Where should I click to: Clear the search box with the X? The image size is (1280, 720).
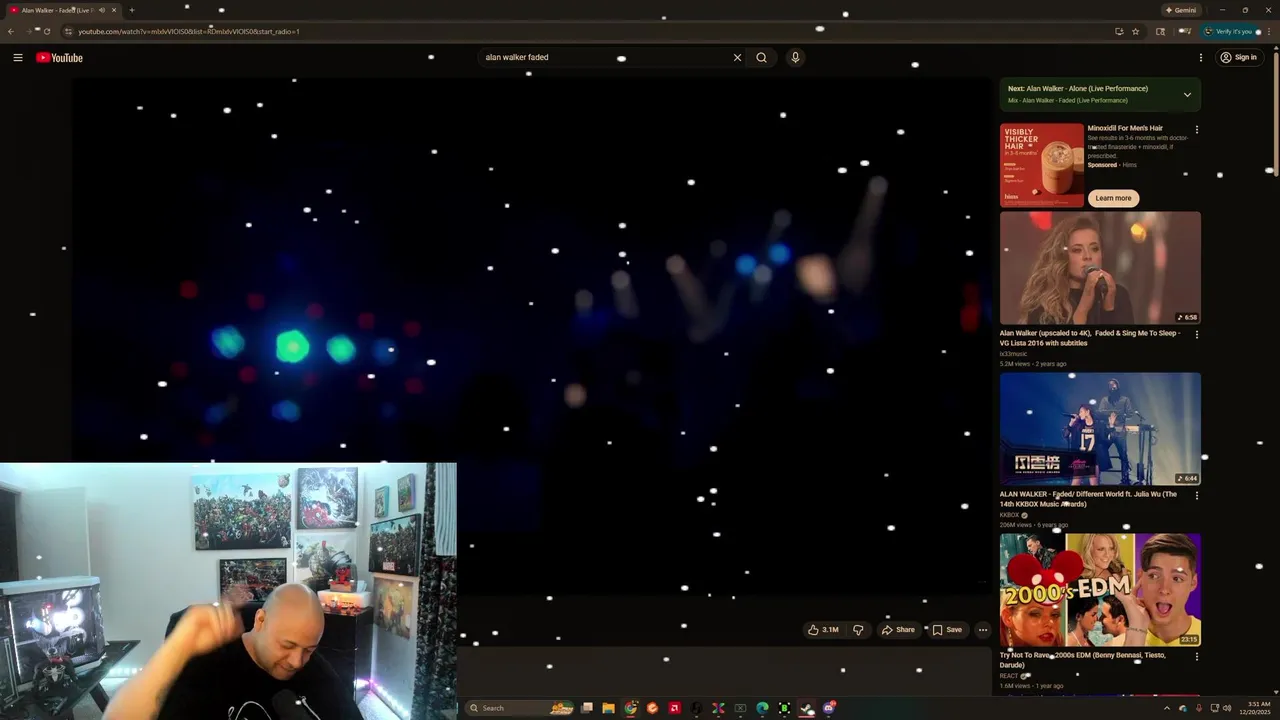(x=737, y=58)
